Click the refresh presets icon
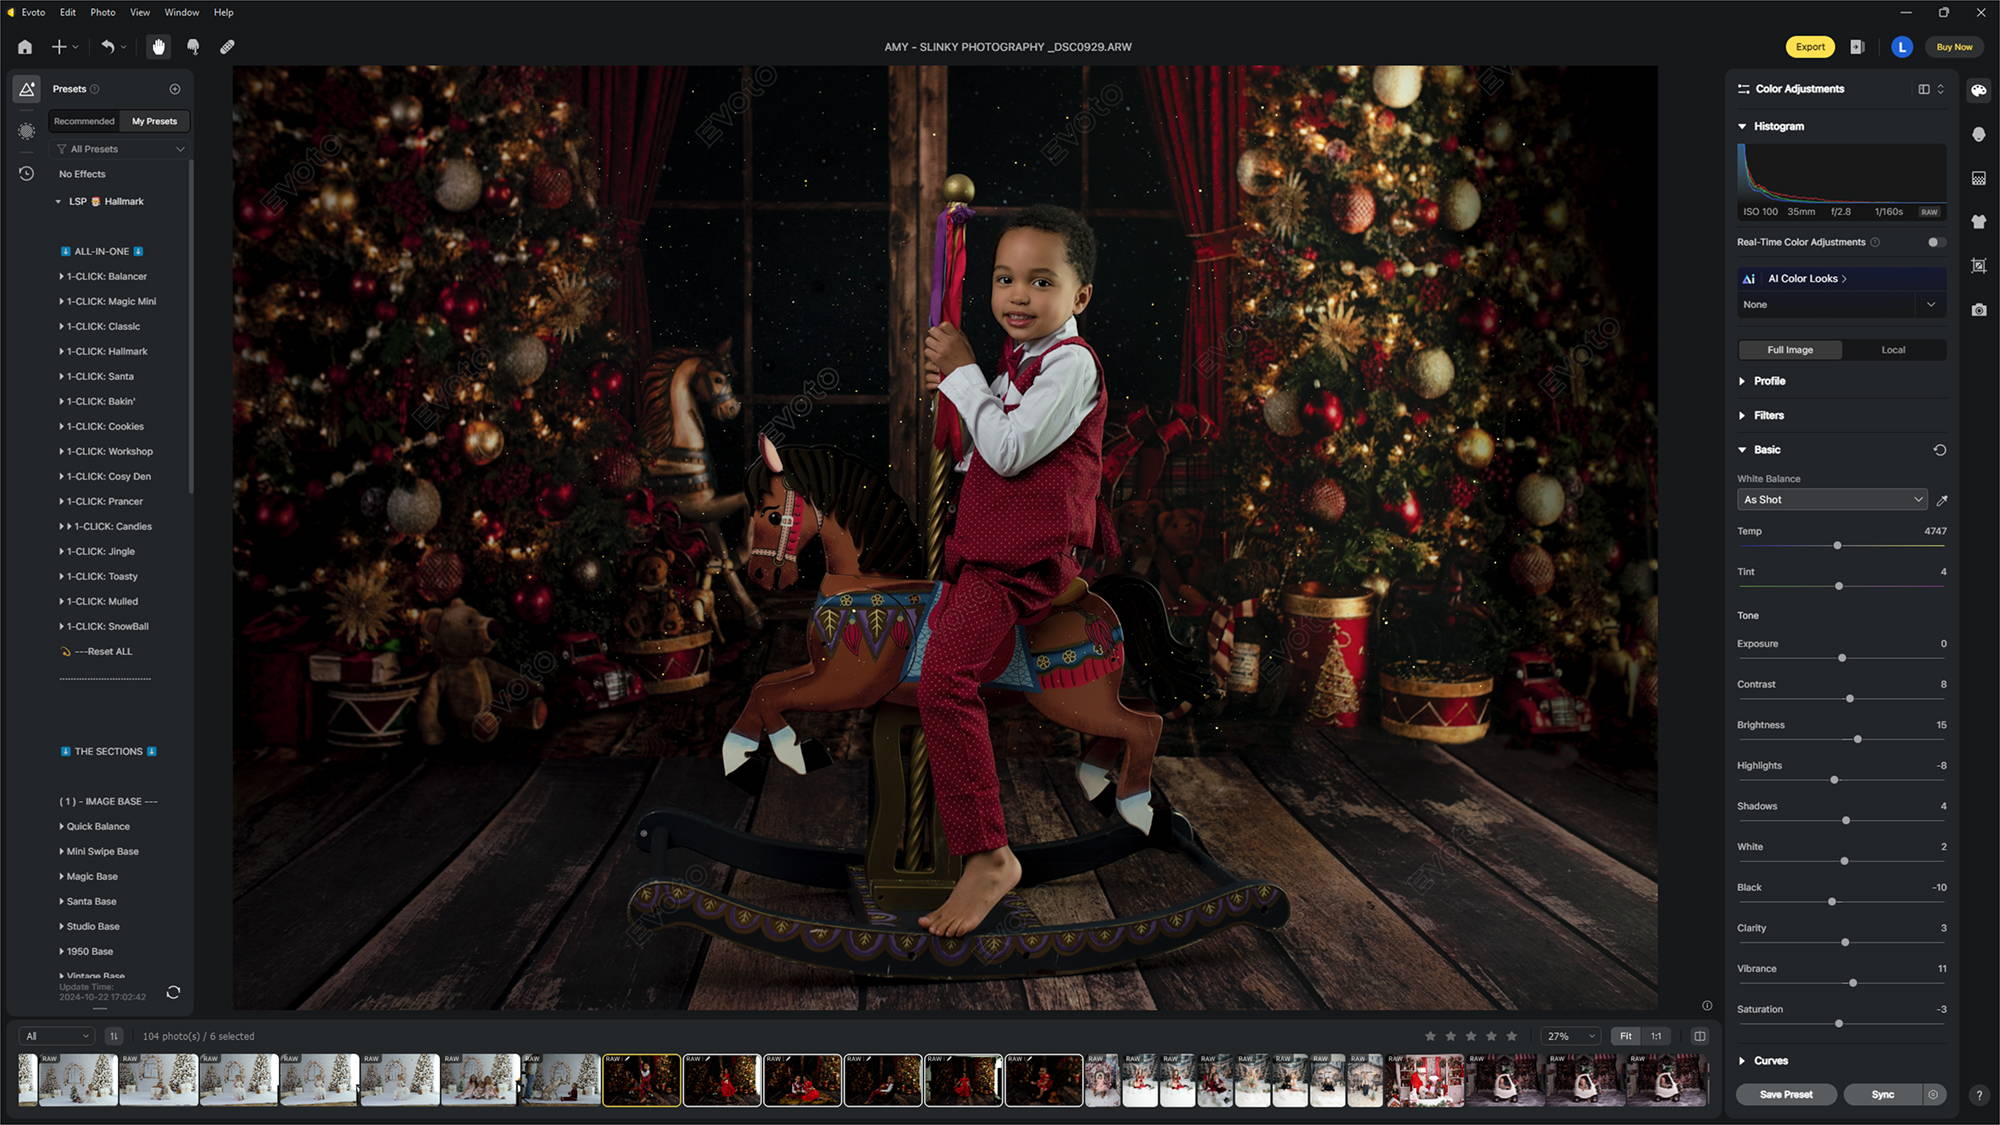Image resolution: width=2000 pixels, height=1125 pixels. 173,992
